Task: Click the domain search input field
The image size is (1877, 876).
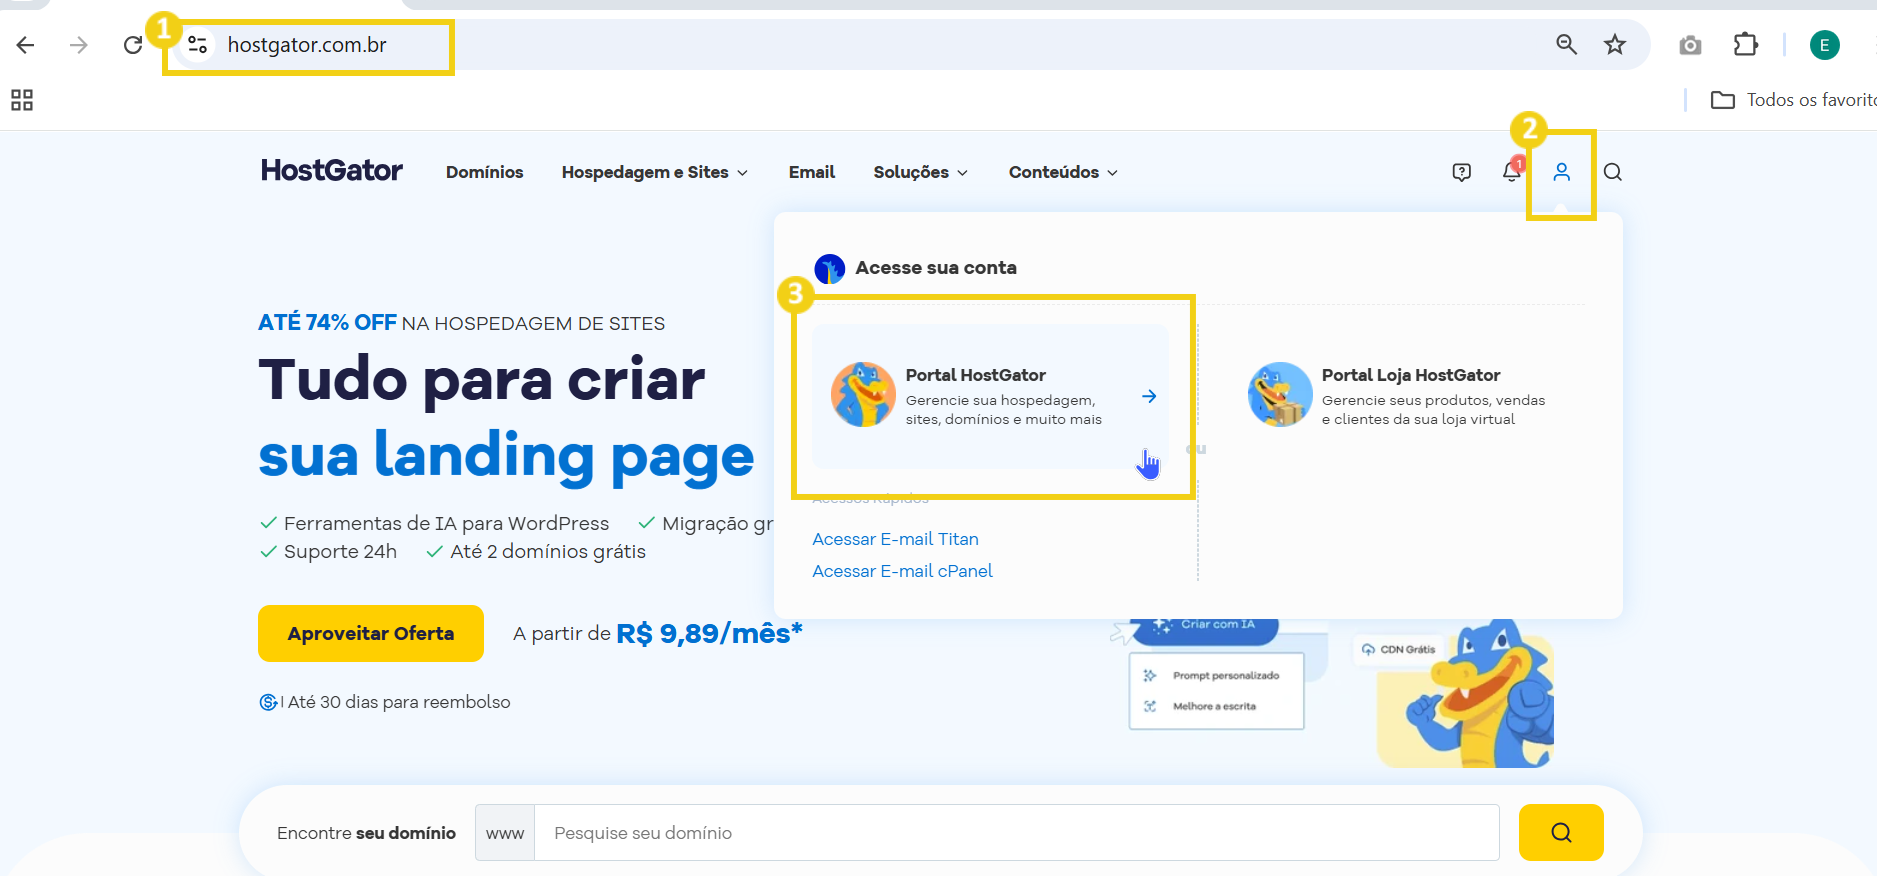Action: click(1016, 832)
